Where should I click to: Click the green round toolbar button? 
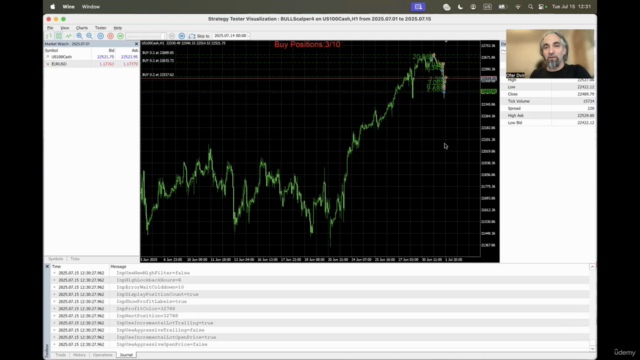(120, 36)
